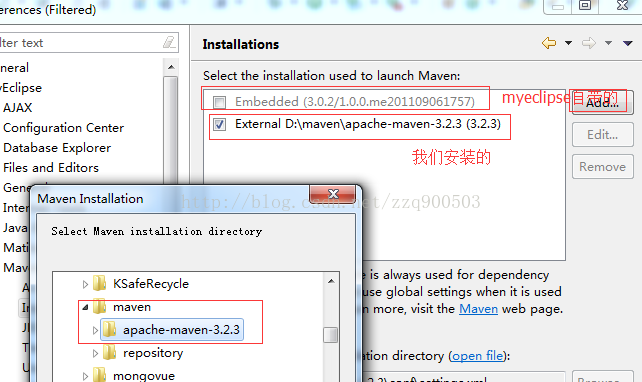Select Configuration Center preference page
This screenshot has height=382, width=642.
(63, 128)
